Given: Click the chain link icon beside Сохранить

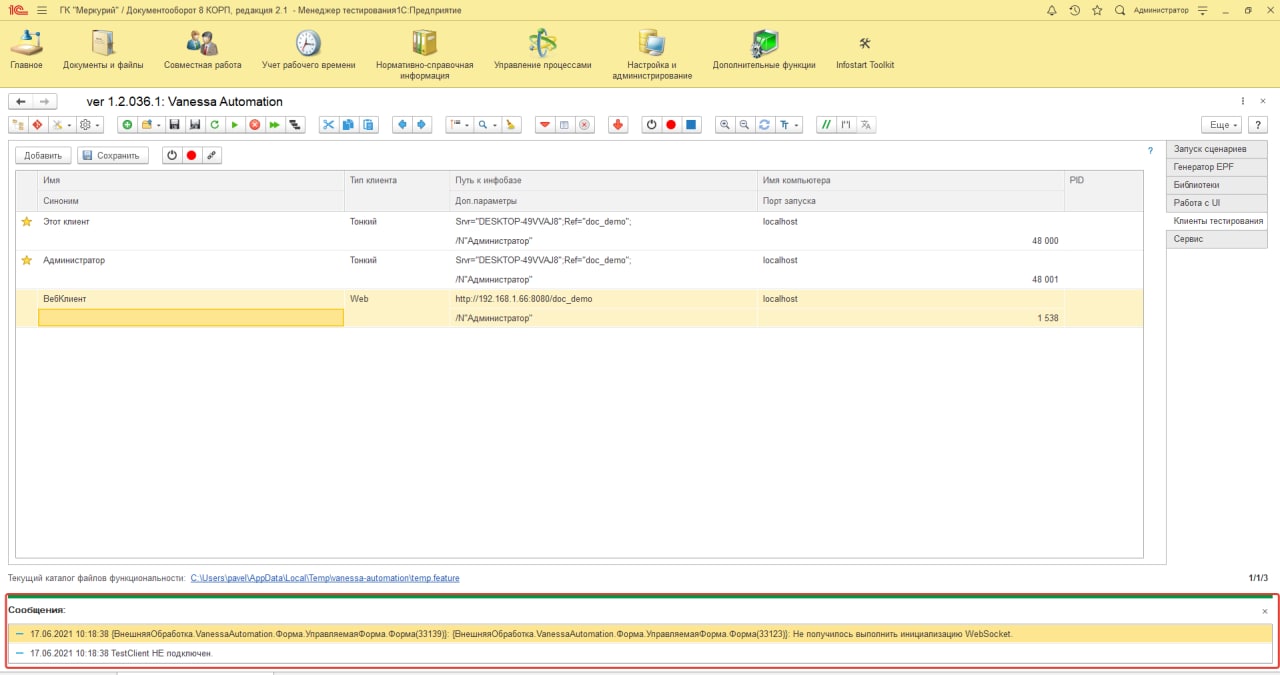Looking at the screenshot, I should point(211,155).
